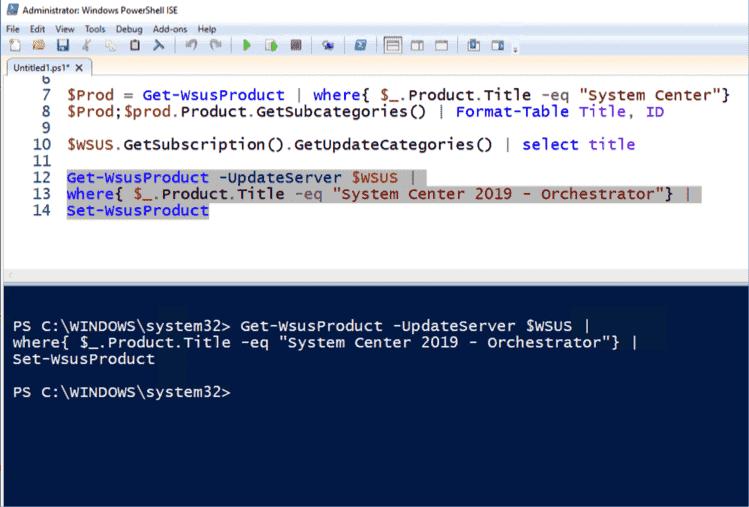This screenshot has width=749, height=507.
Task: Click the script pane horizontal scrollbar left arrow
Action: (x=10, y=275)
